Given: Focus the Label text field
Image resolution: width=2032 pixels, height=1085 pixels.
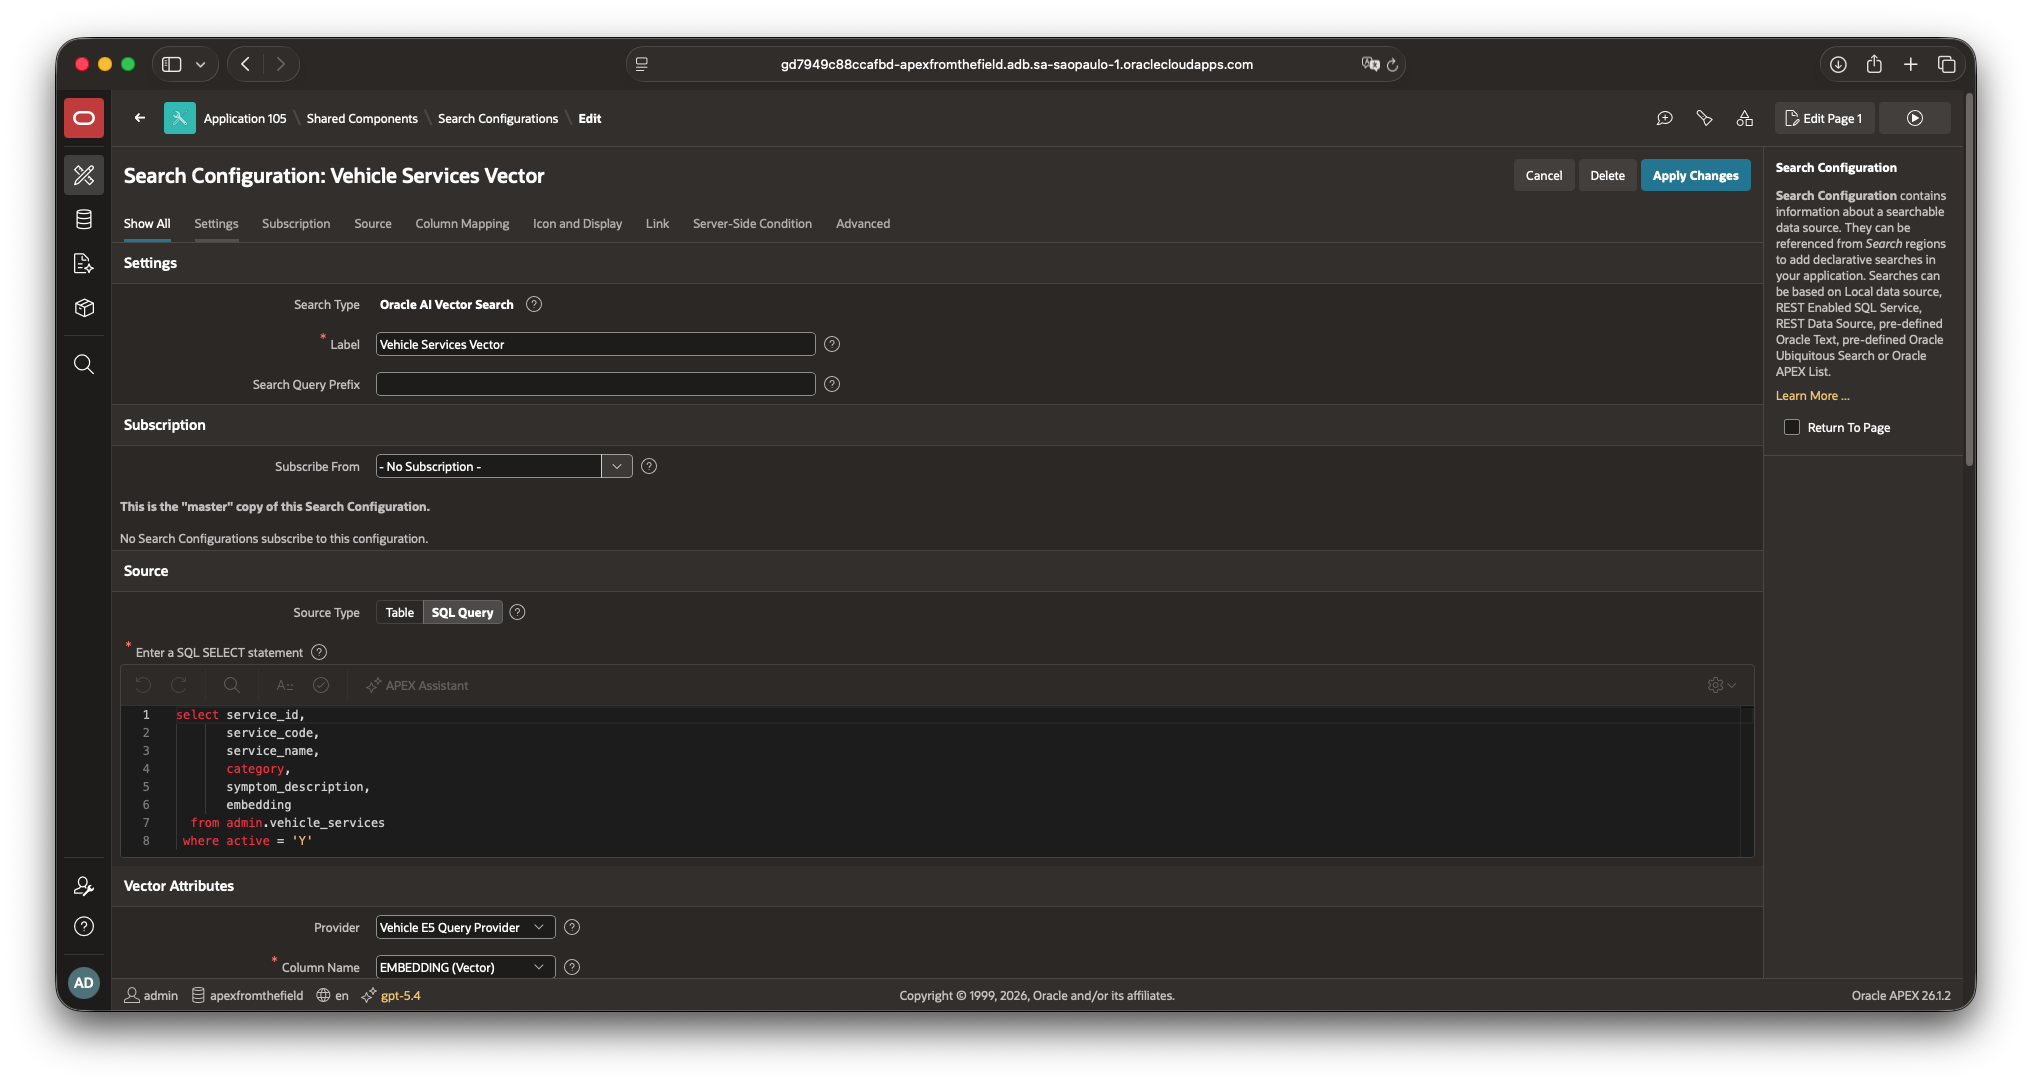Looking at the screenshot, I should click(596, 344).
